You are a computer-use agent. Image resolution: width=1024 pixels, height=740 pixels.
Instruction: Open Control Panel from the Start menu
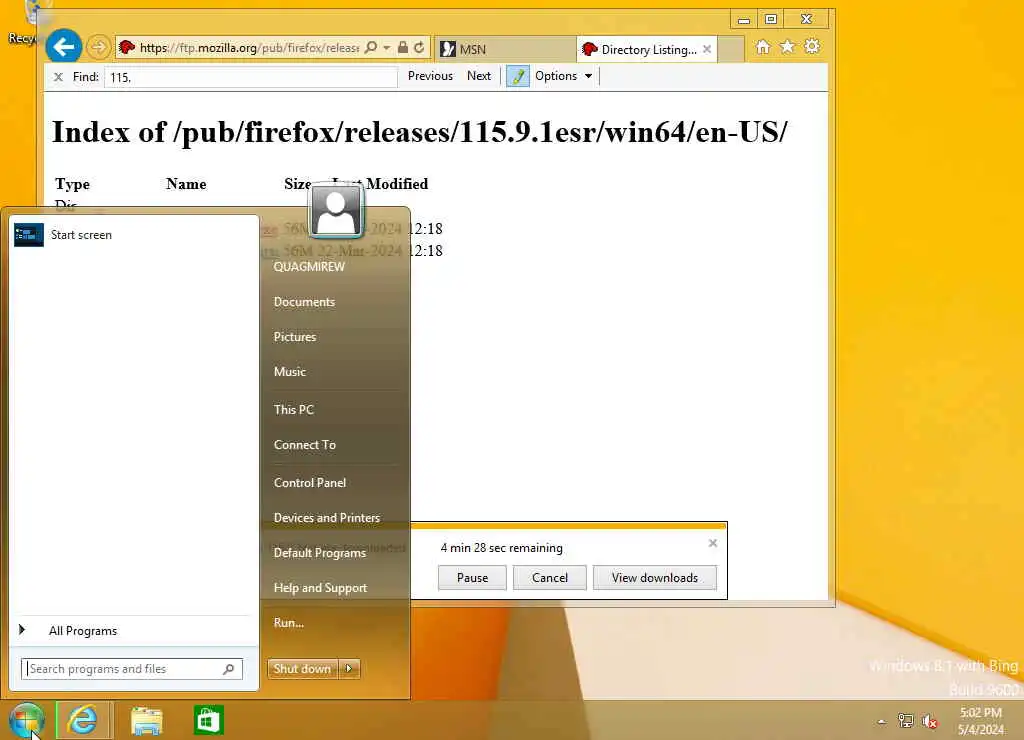310,483
